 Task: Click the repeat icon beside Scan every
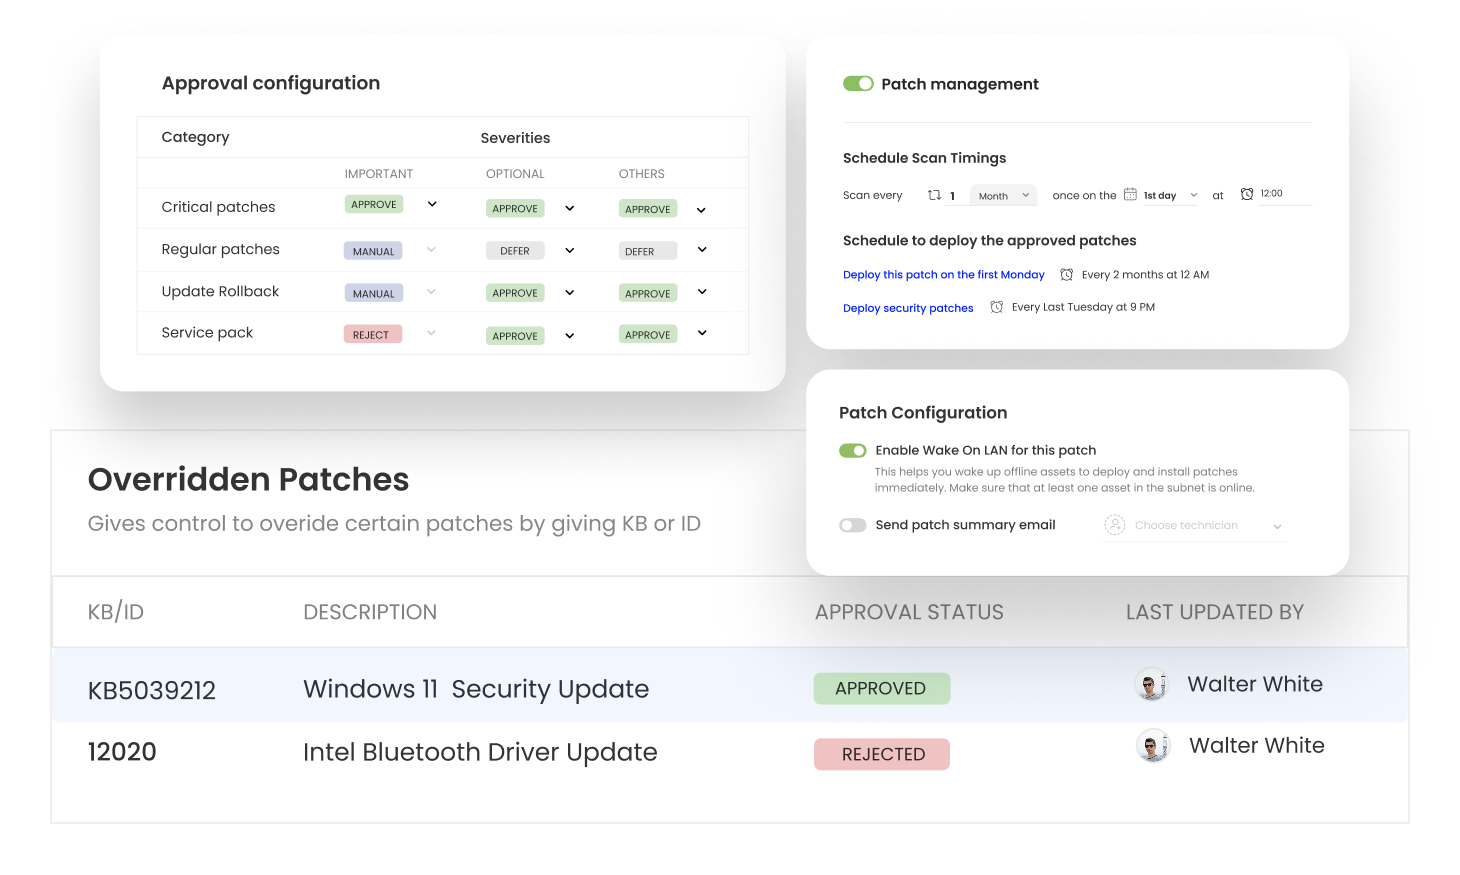(x=934, y=195)
